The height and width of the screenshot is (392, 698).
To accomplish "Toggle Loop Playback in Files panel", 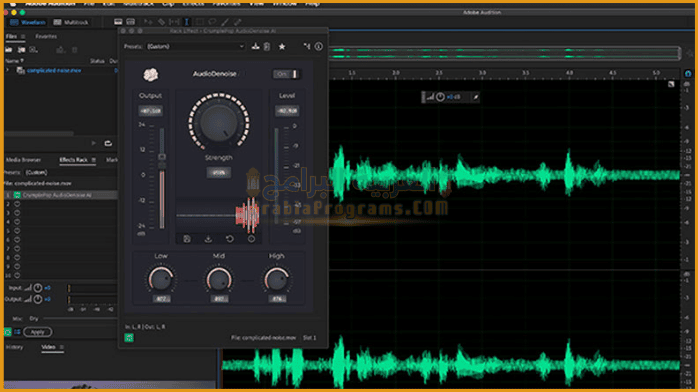I will [x=108, y=143].
